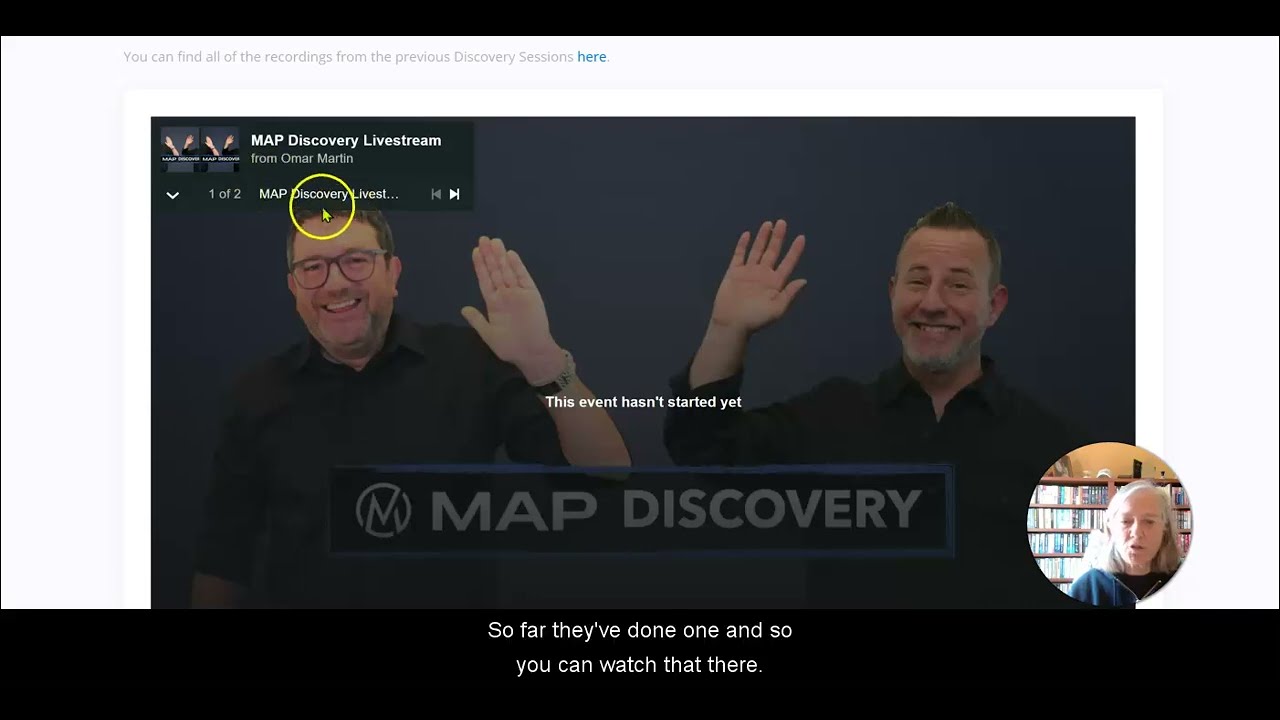Open the Omar Martin author link
Image resolution: width=1280 pixels, height=720 pixels.
[316, 158]
